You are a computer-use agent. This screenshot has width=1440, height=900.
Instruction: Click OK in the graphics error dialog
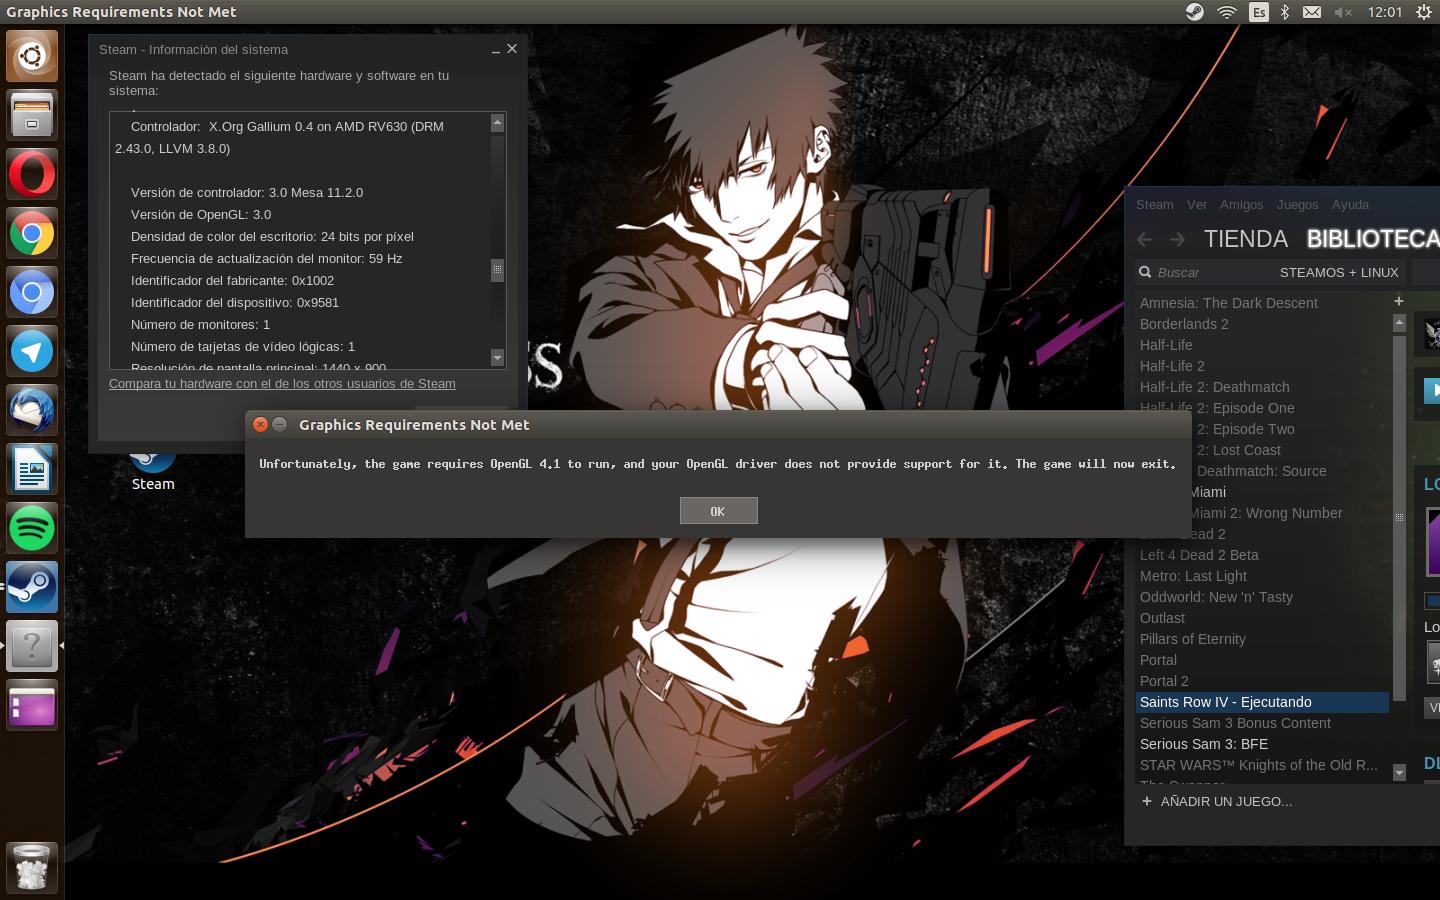(718, 511)
